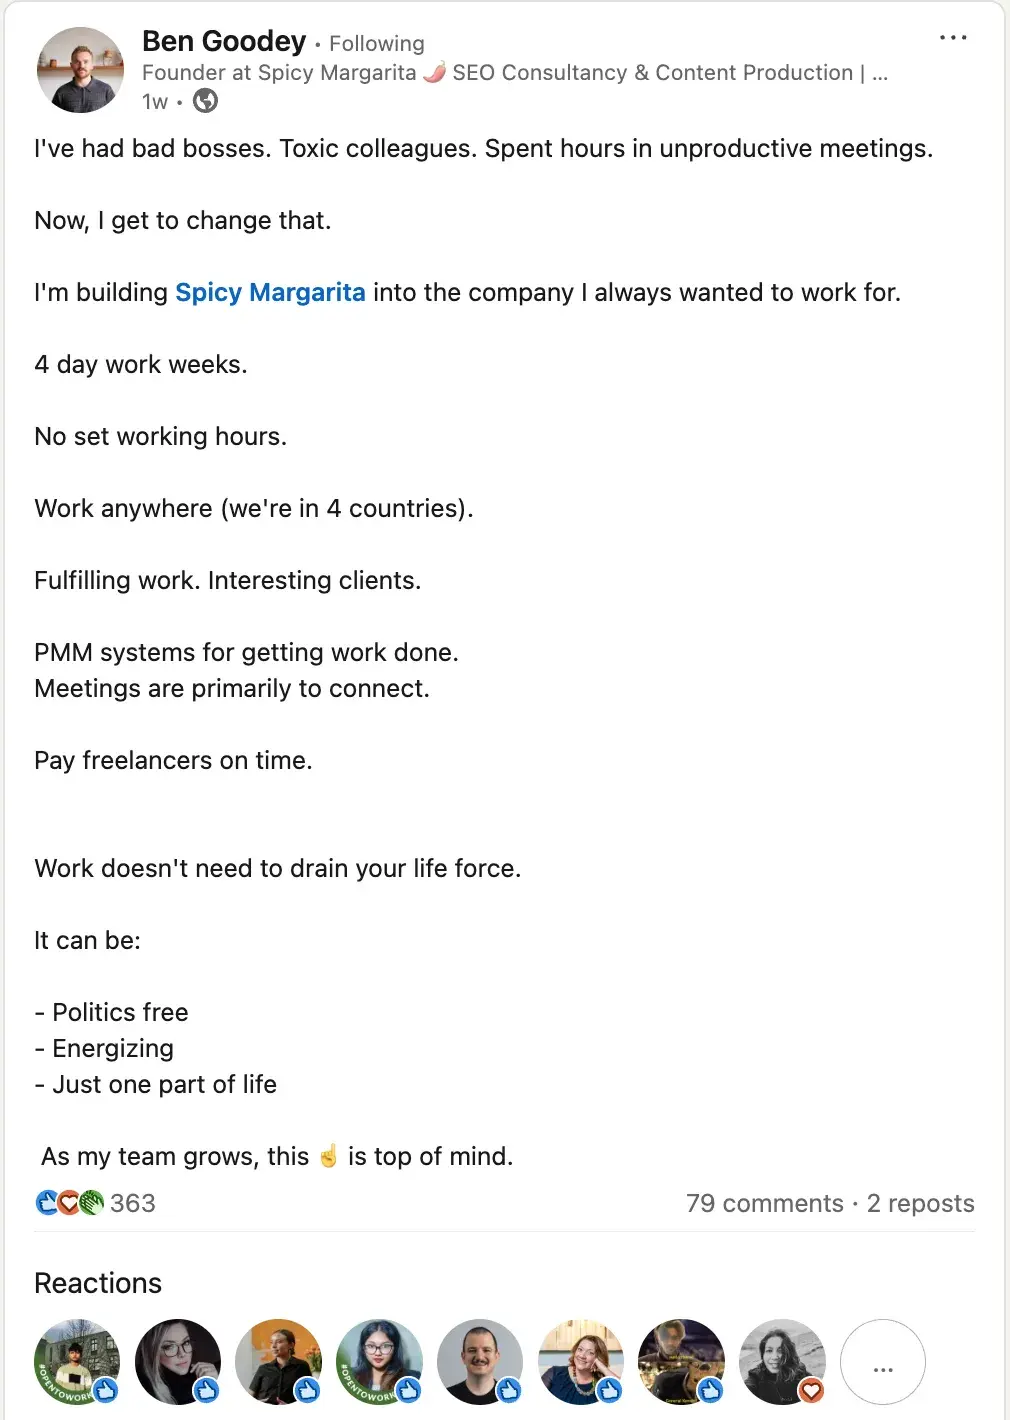
Task: Toggle the Following status label
Action: (376, 44)
